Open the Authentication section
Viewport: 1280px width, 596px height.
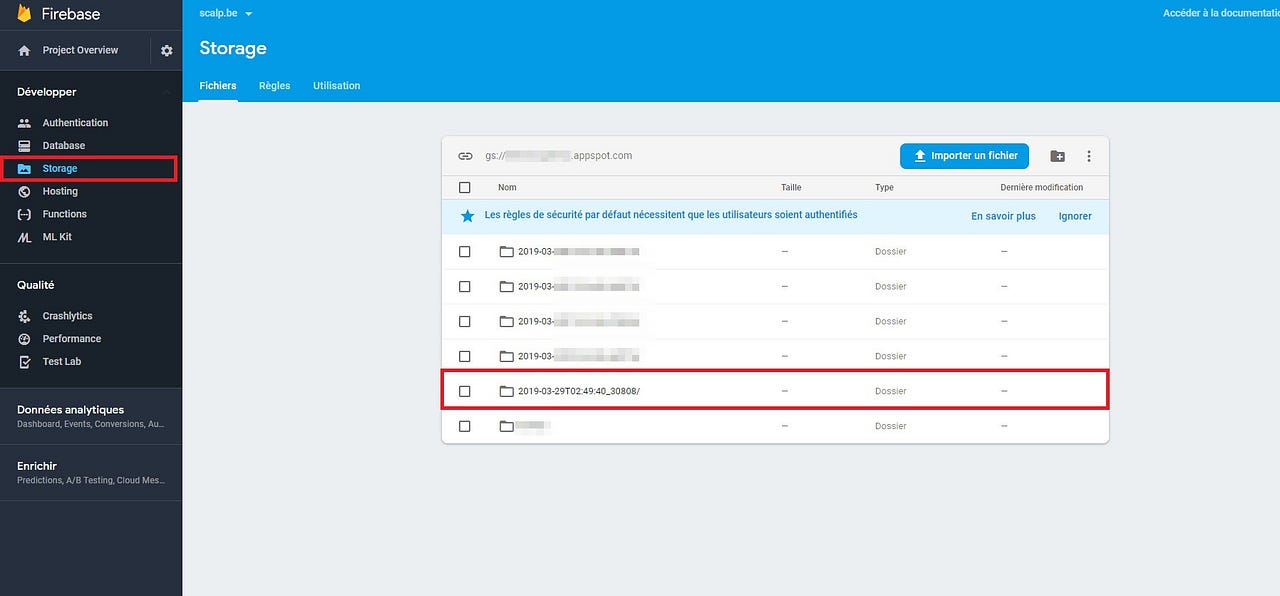pyautogui.click(x=73, y=122)
